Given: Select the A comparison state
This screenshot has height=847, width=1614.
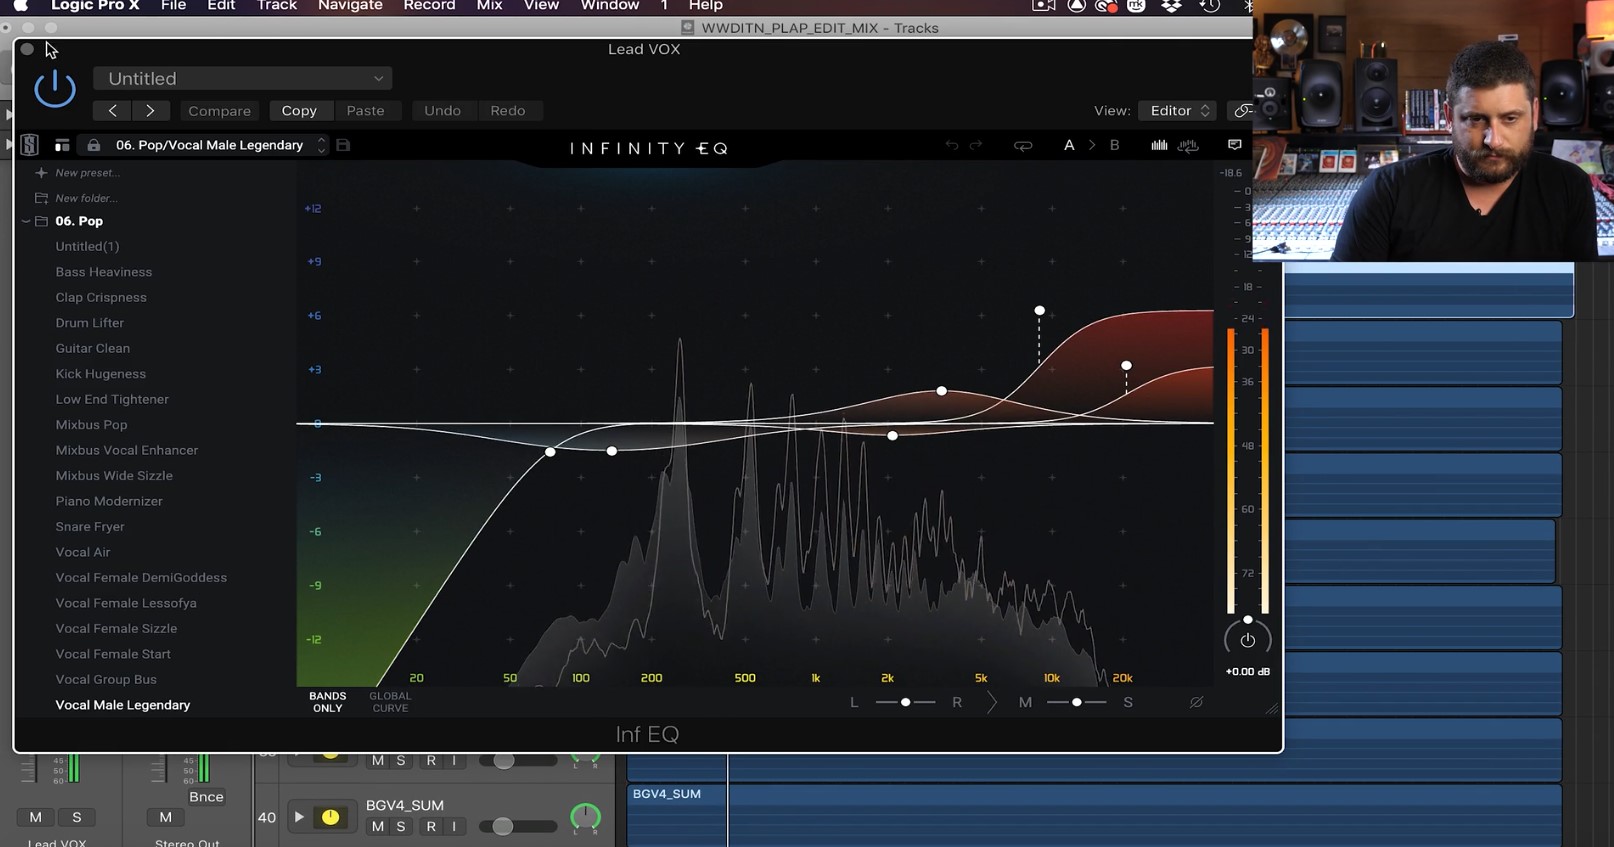Looking at the screenshot, I should click(1069, 145).
